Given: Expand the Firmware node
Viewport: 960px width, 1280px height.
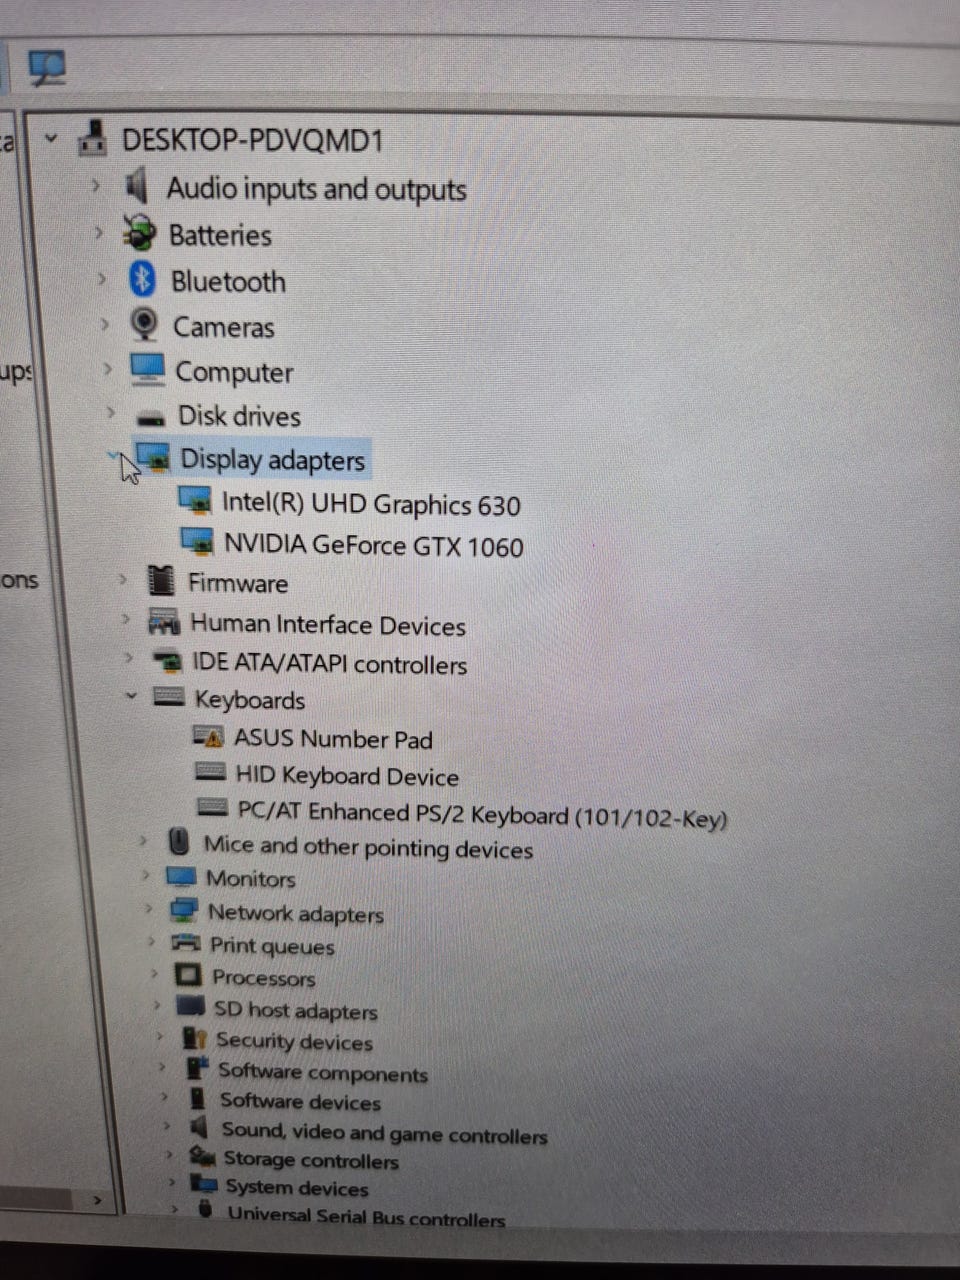Looking at the screenshot, I should (122, 578).
